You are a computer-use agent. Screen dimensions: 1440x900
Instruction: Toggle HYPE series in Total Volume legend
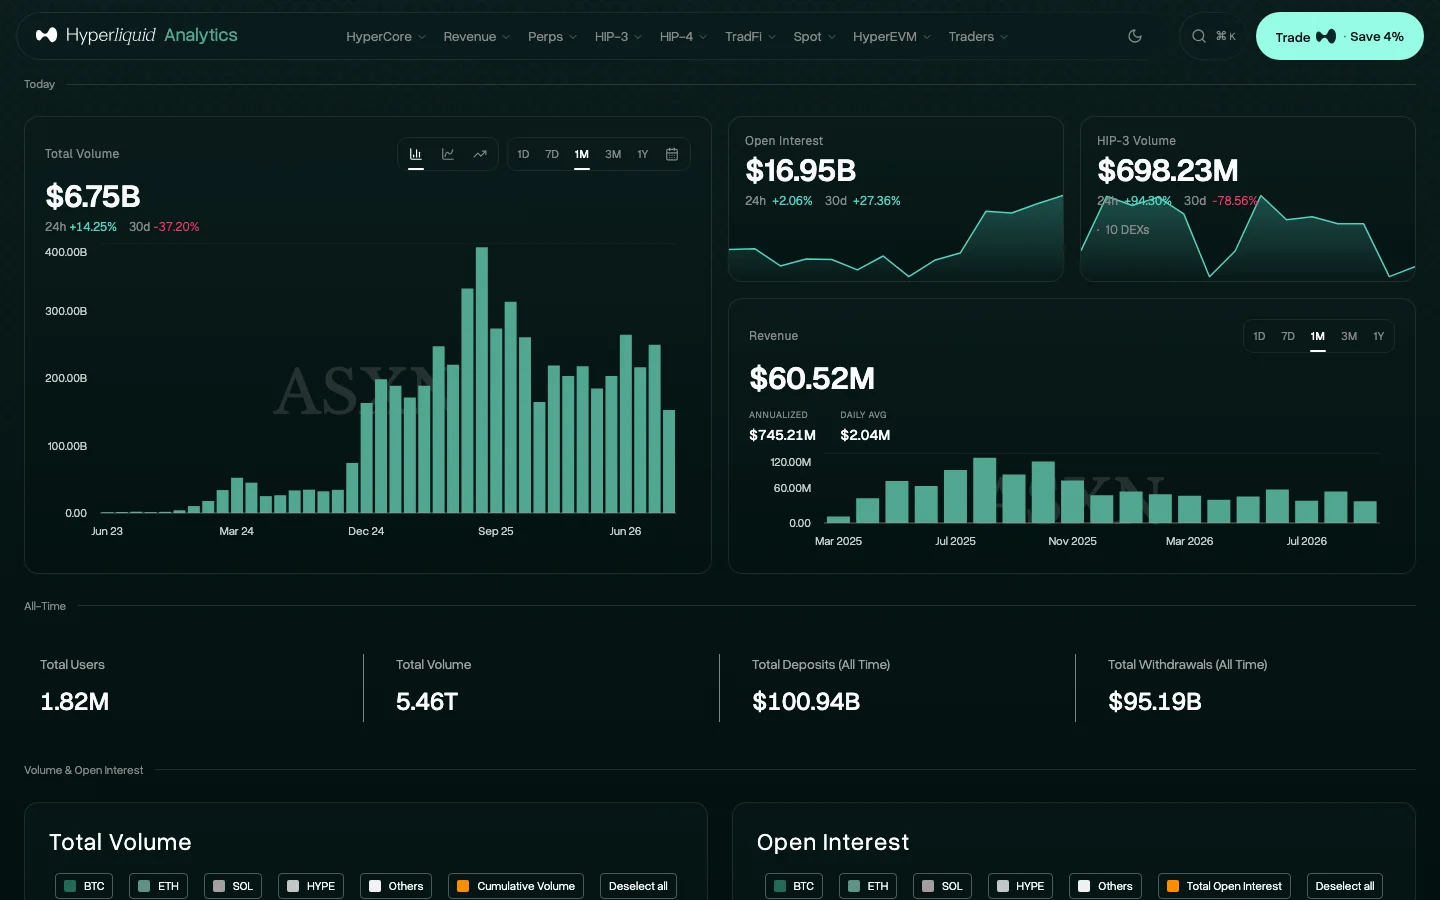click(311, 886)
